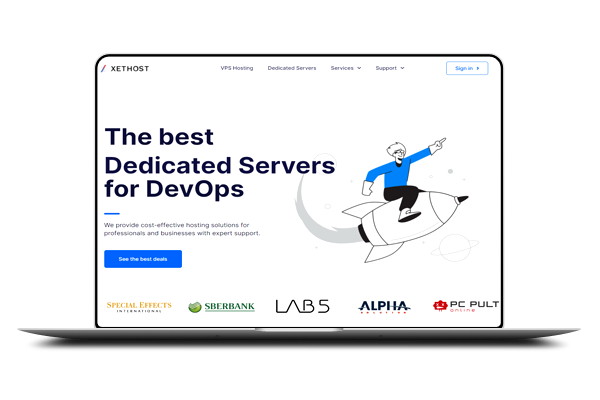600x400 pixels.
Task: Click the Special Effects International logo
Action: click(x=139, y=305)
